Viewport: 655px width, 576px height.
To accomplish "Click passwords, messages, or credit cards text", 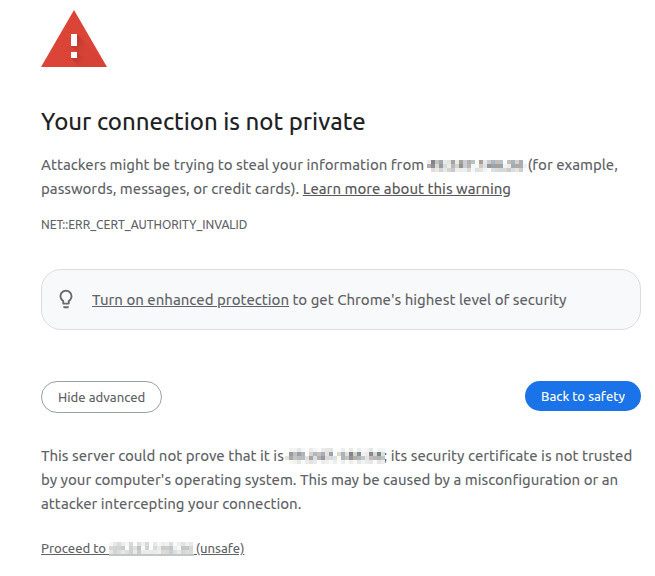I will point(170,189).
